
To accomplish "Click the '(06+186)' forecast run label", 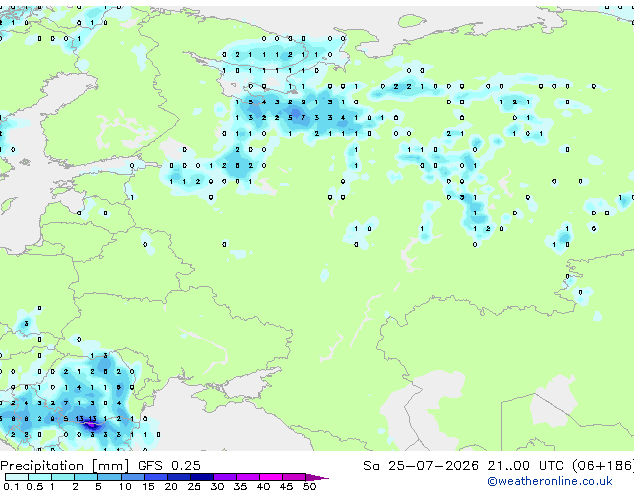I will tap(603, 466).
